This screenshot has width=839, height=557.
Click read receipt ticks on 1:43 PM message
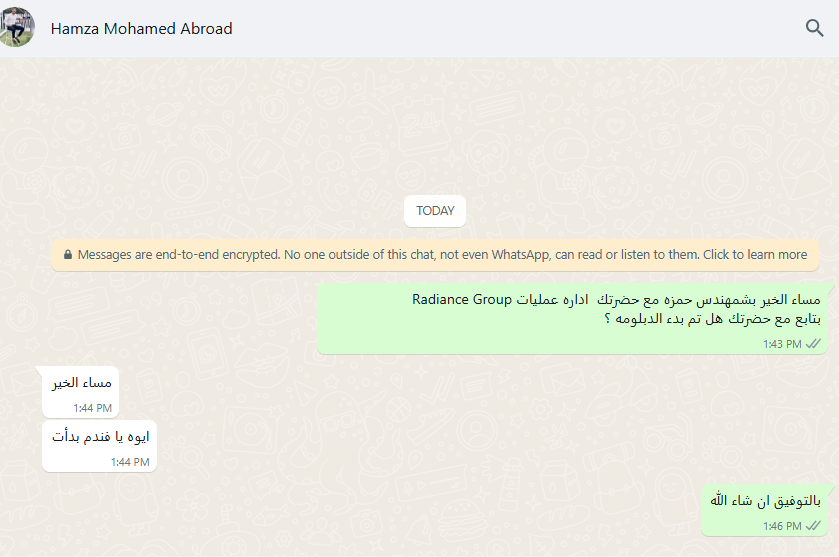813,344
